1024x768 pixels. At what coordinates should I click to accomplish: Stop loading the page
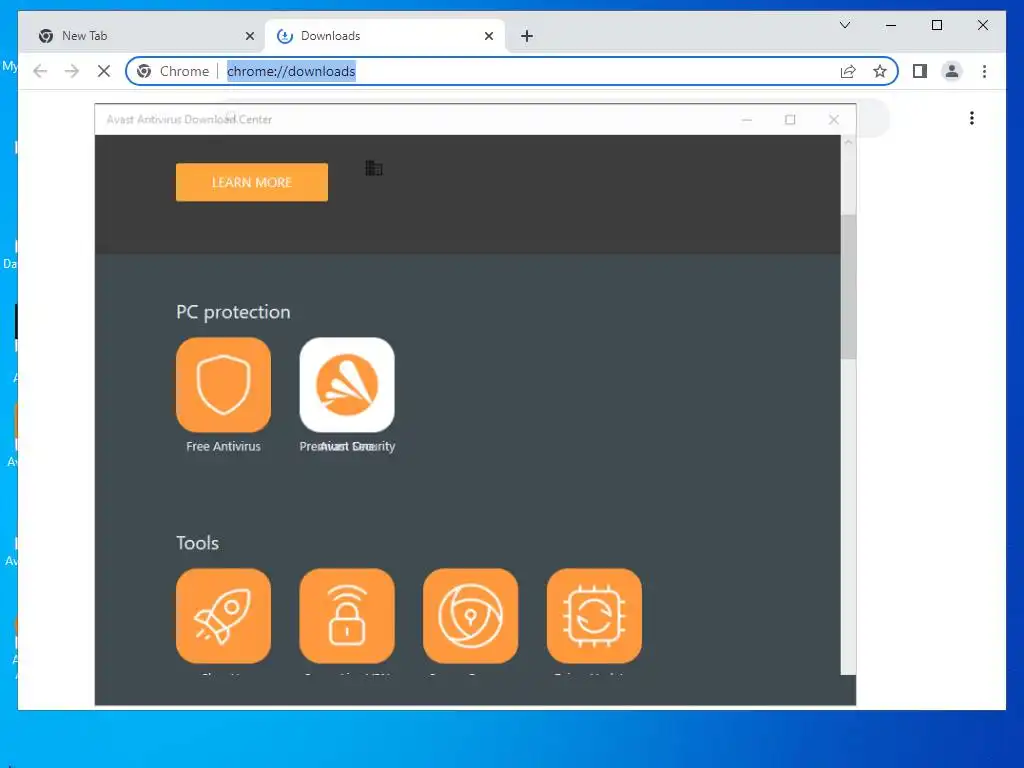[x=104, y=71]
